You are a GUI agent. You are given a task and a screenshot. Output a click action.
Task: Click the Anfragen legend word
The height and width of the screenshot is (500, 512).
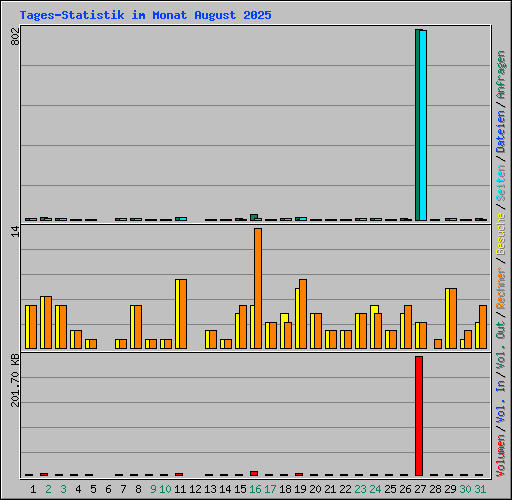coord(501,75)
